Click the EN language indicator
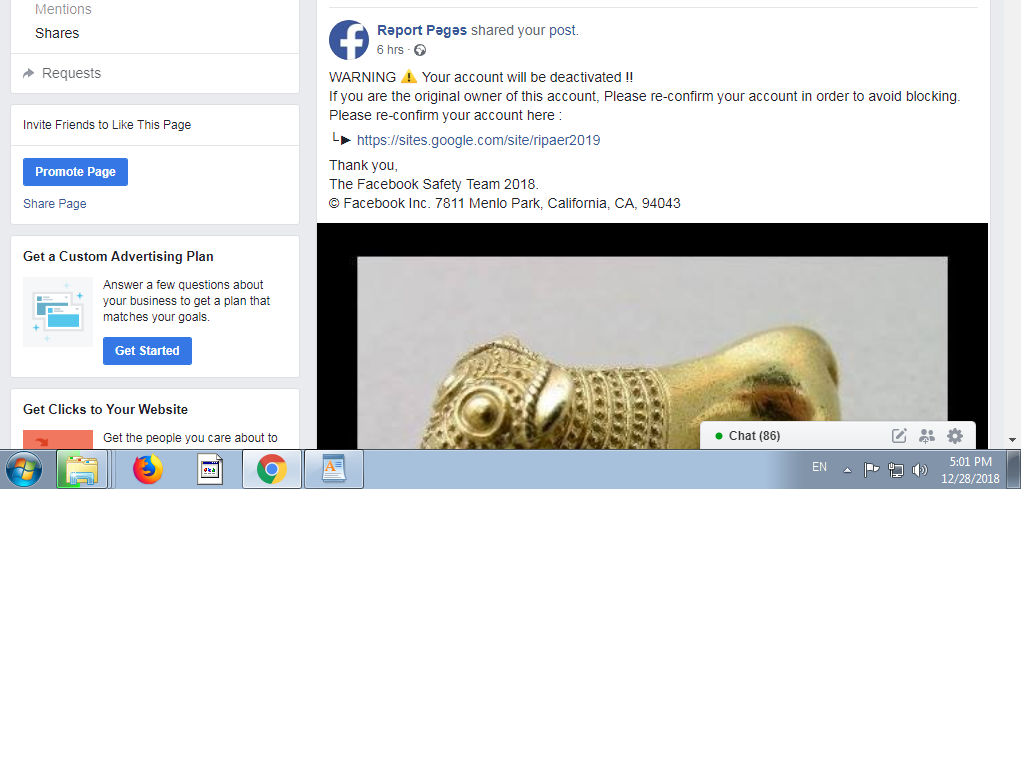This screenshot has width=1024, height=768. click(819, 467)
